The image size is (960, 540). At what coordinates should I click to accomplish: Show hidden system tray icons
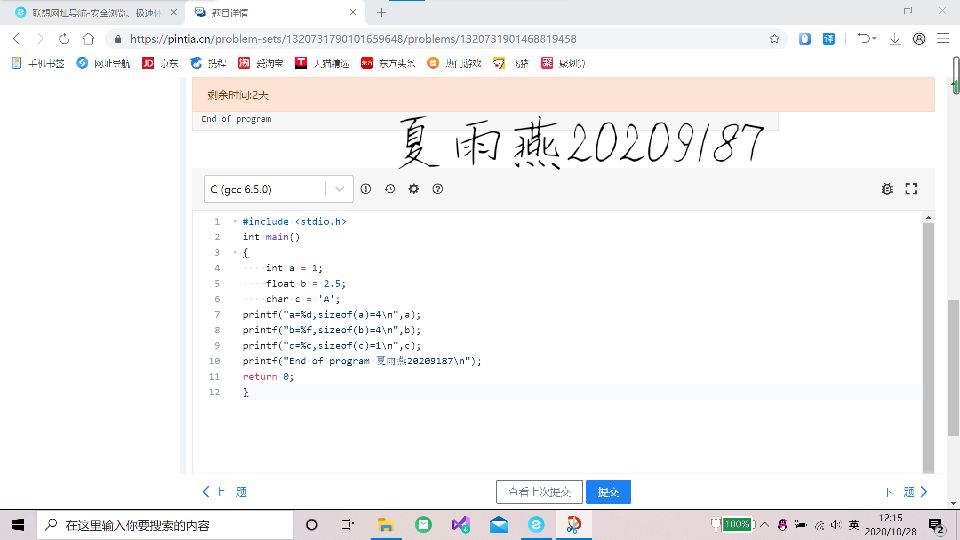click(x=764, y=525)
